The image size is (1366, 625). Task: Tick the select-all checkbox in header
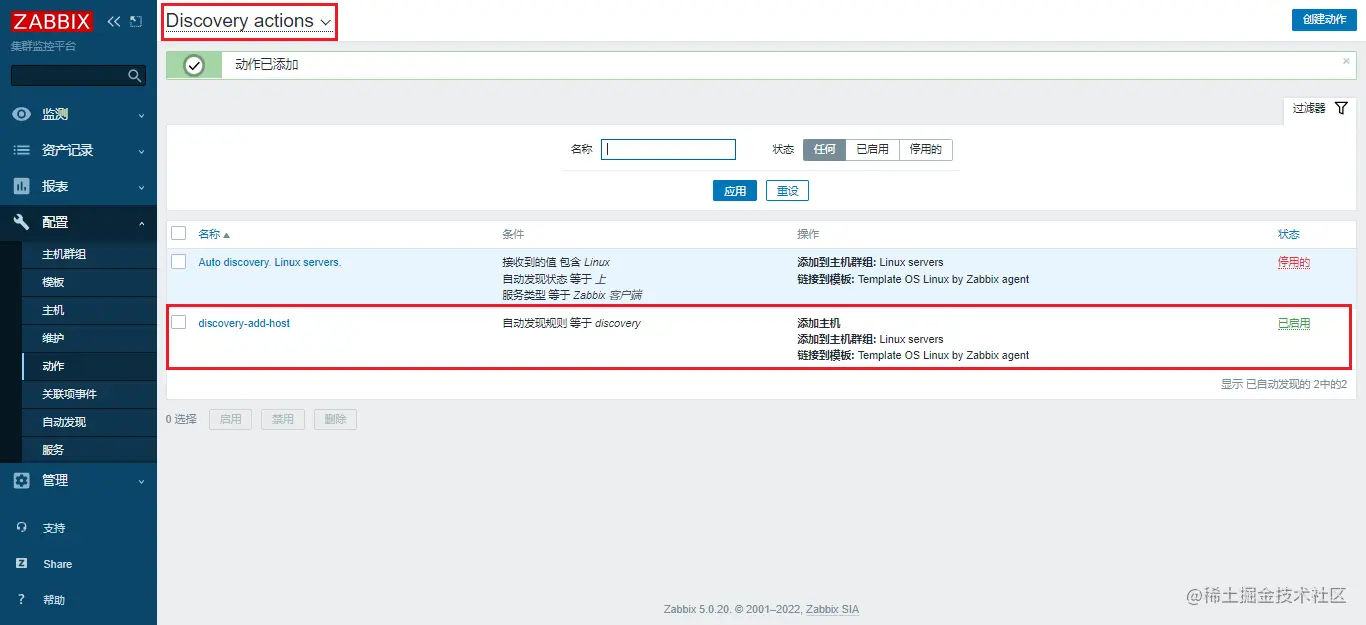point(179,233)
